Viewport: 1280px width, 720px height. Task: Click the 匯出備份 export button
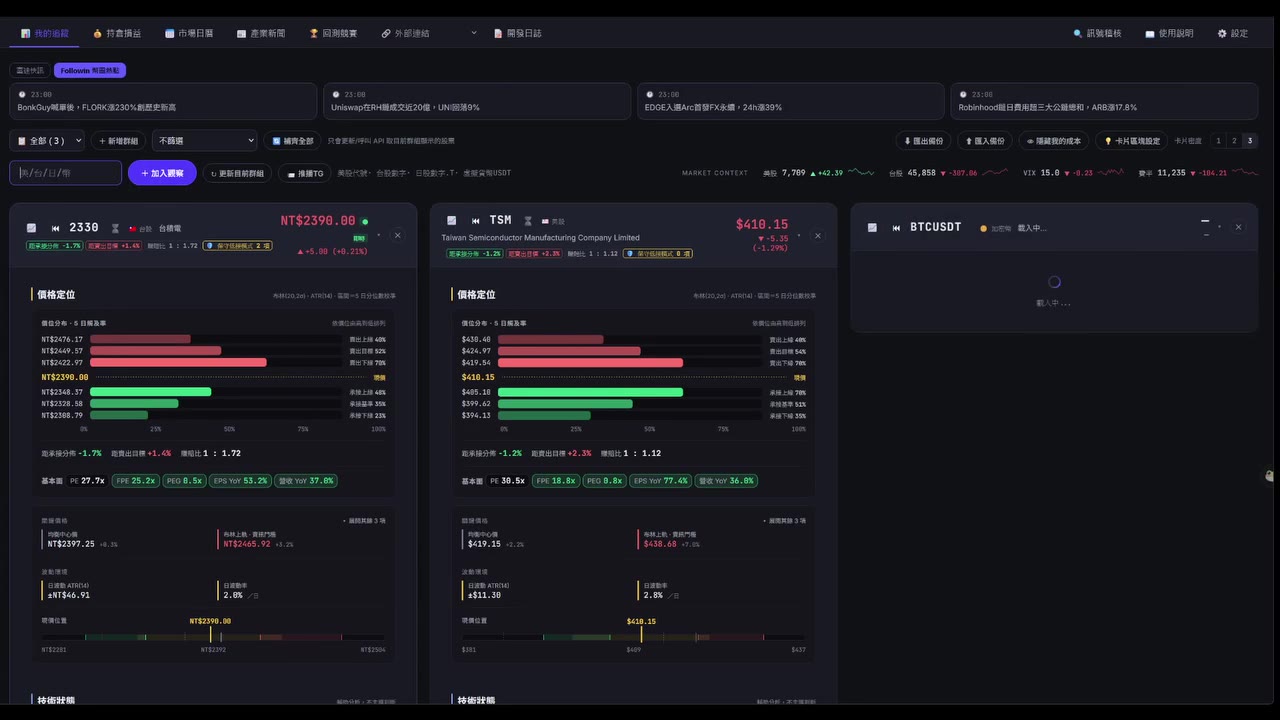click(923, 141)
